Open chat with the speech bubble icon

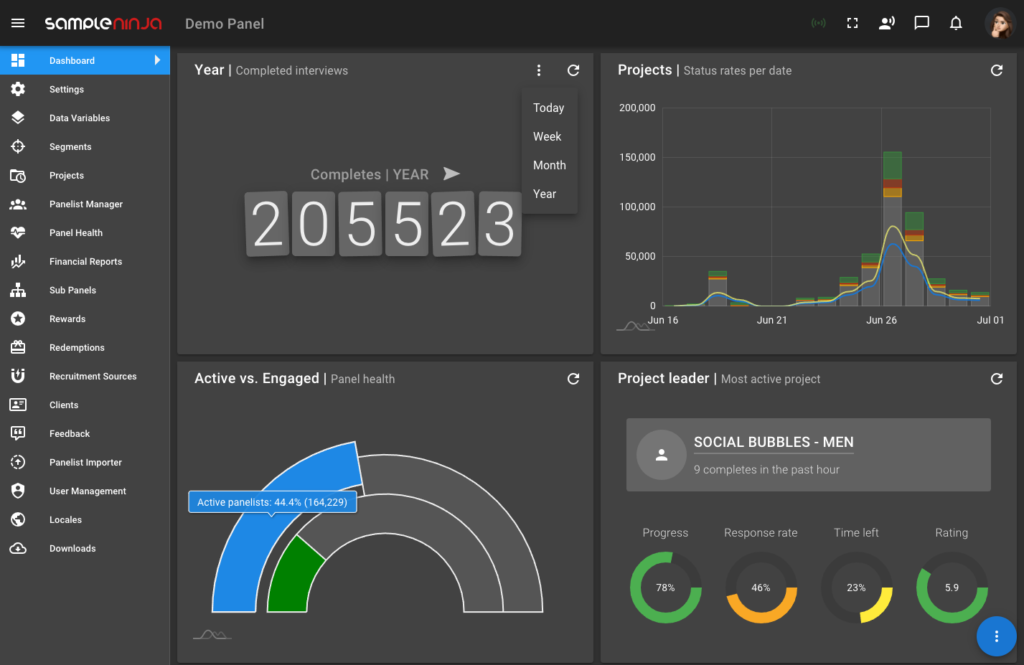[921, 23]
